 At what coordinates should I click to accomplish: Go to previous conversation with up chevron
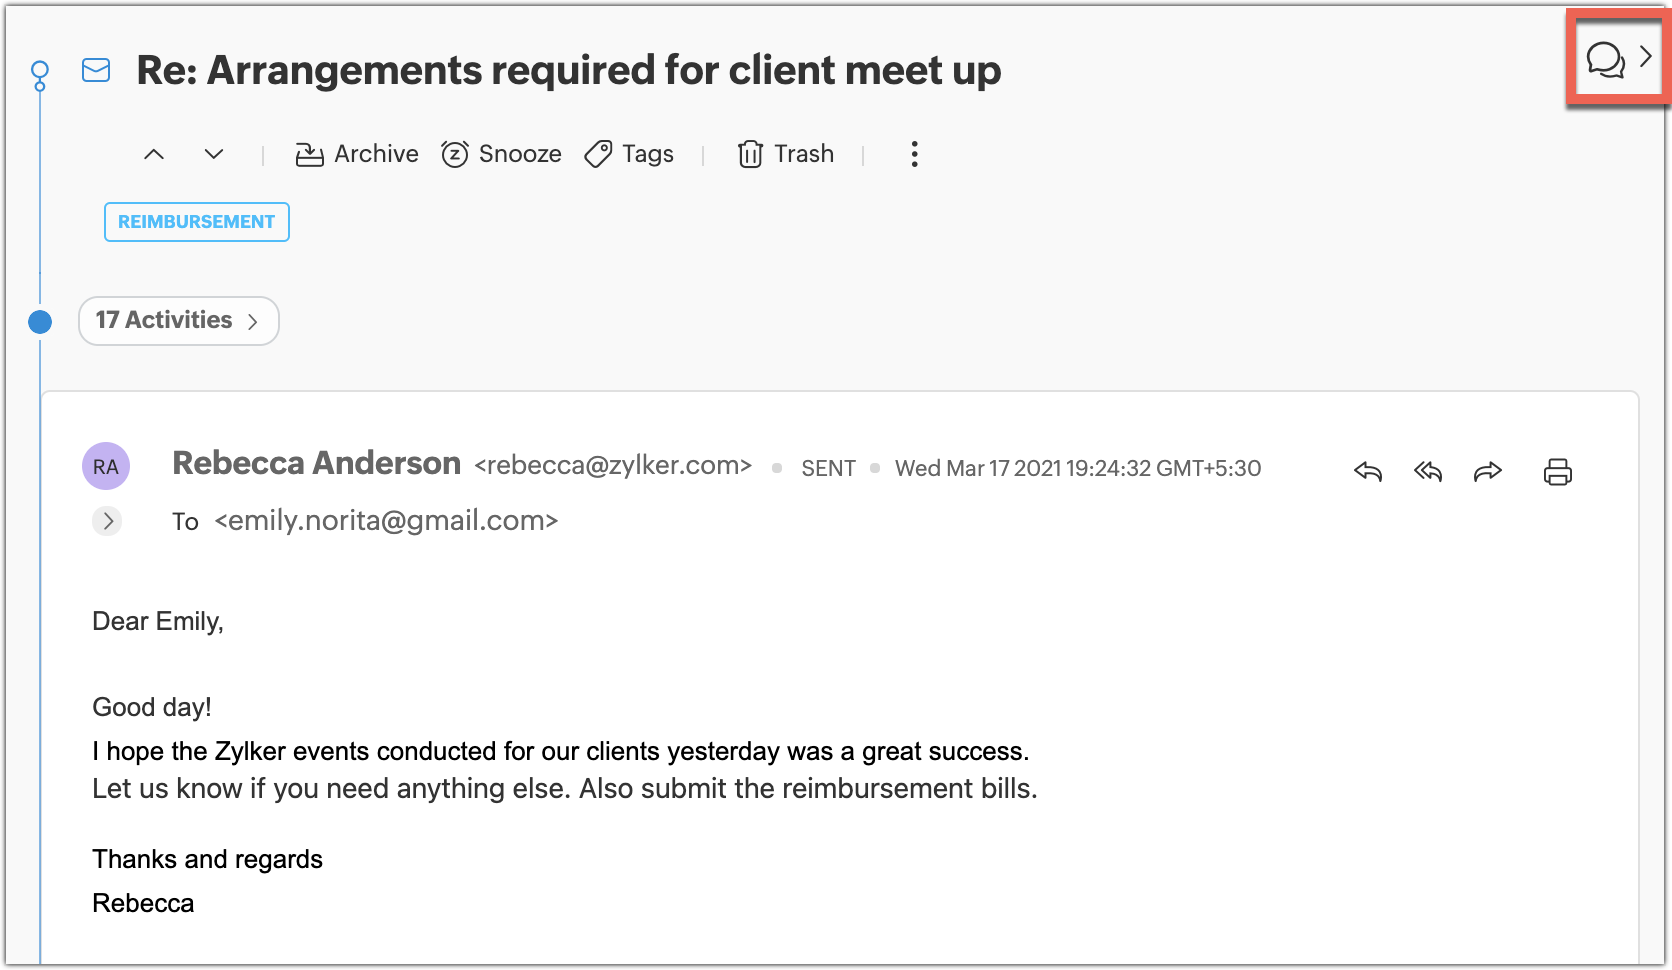coord(154,154)
